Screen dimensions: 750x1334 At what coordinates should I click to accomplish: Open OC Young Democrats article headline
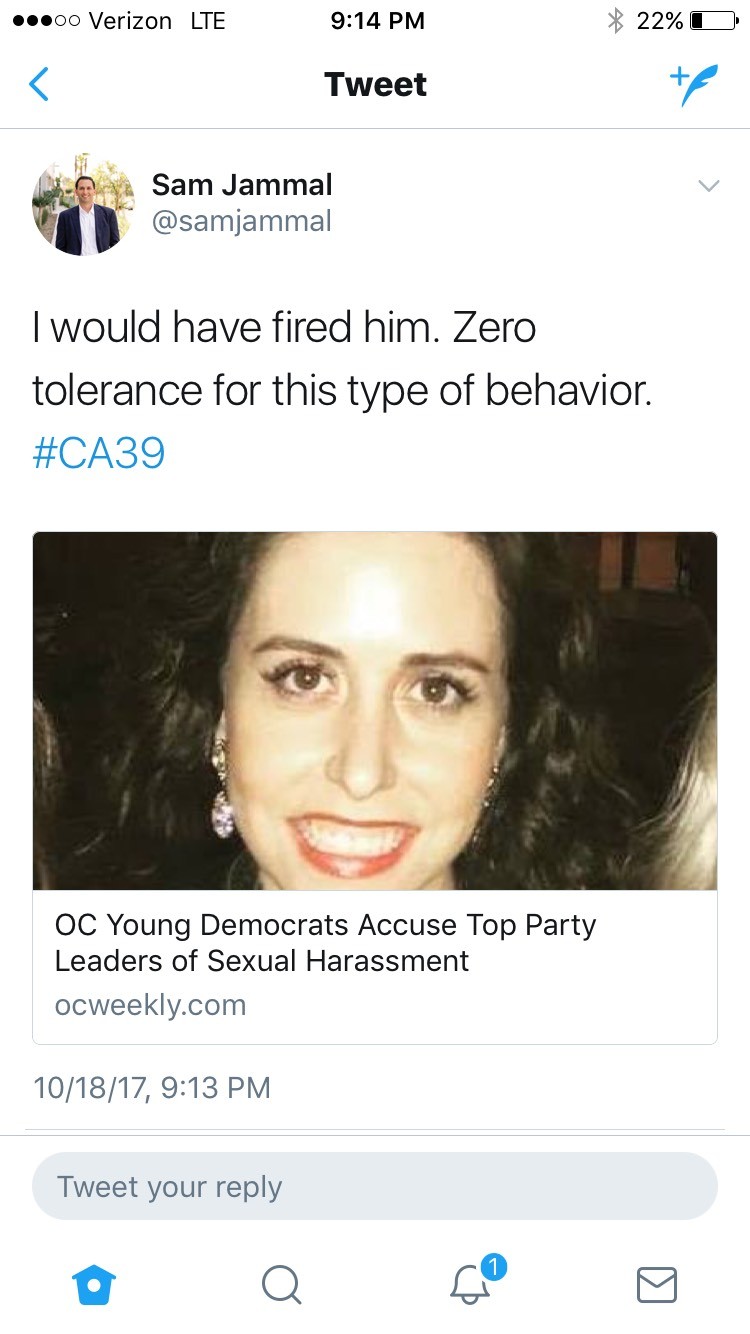tap(325, 943)
